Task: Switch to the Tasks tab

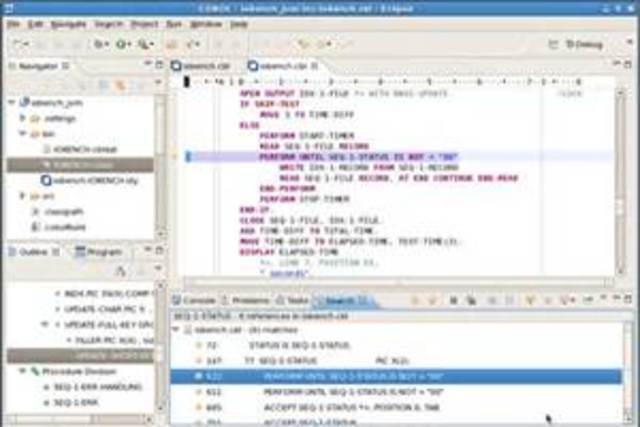Action: [293, 301]
